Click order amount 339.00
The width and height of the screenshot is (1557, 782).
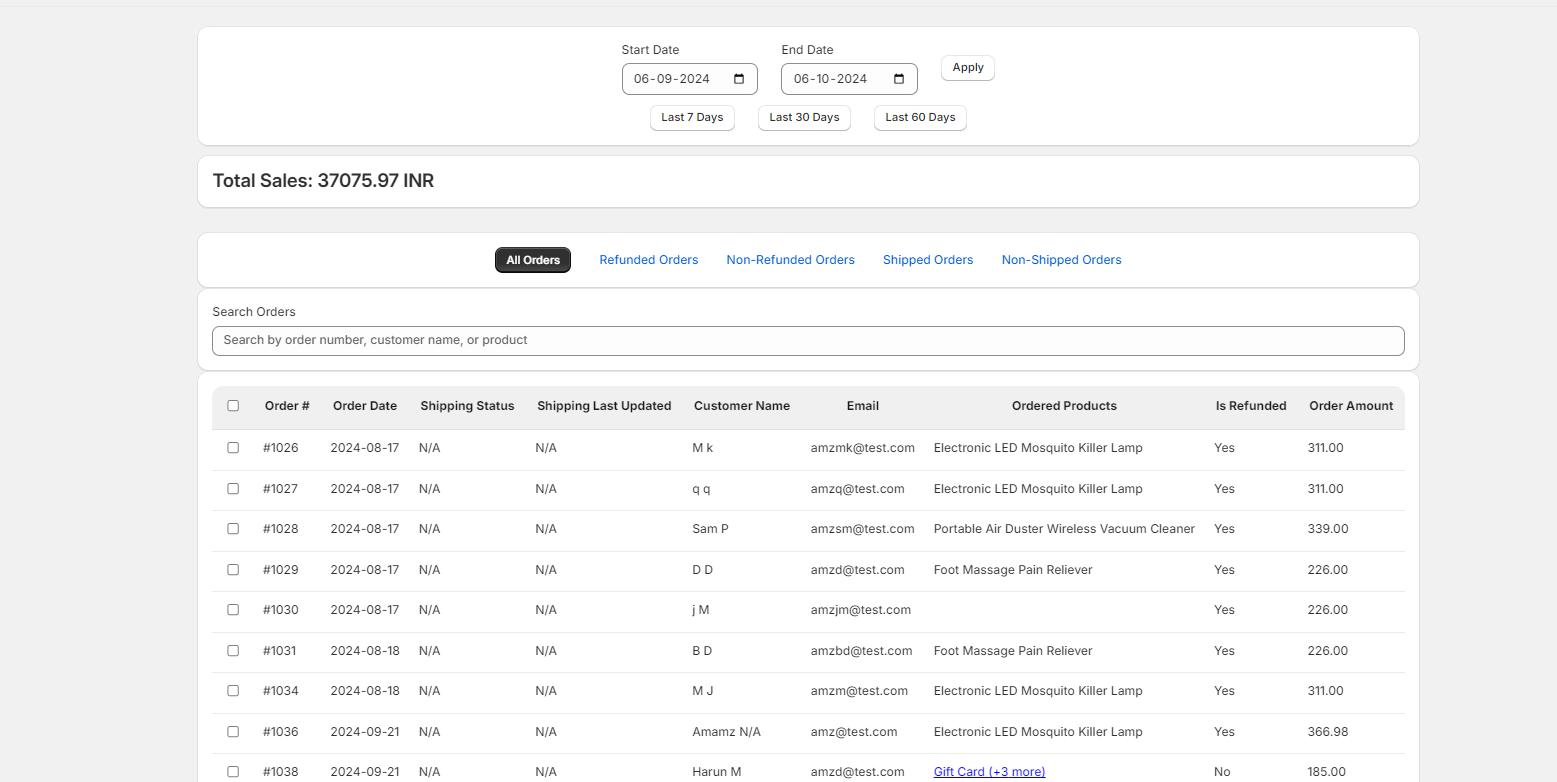click(x=1328, y=529)
